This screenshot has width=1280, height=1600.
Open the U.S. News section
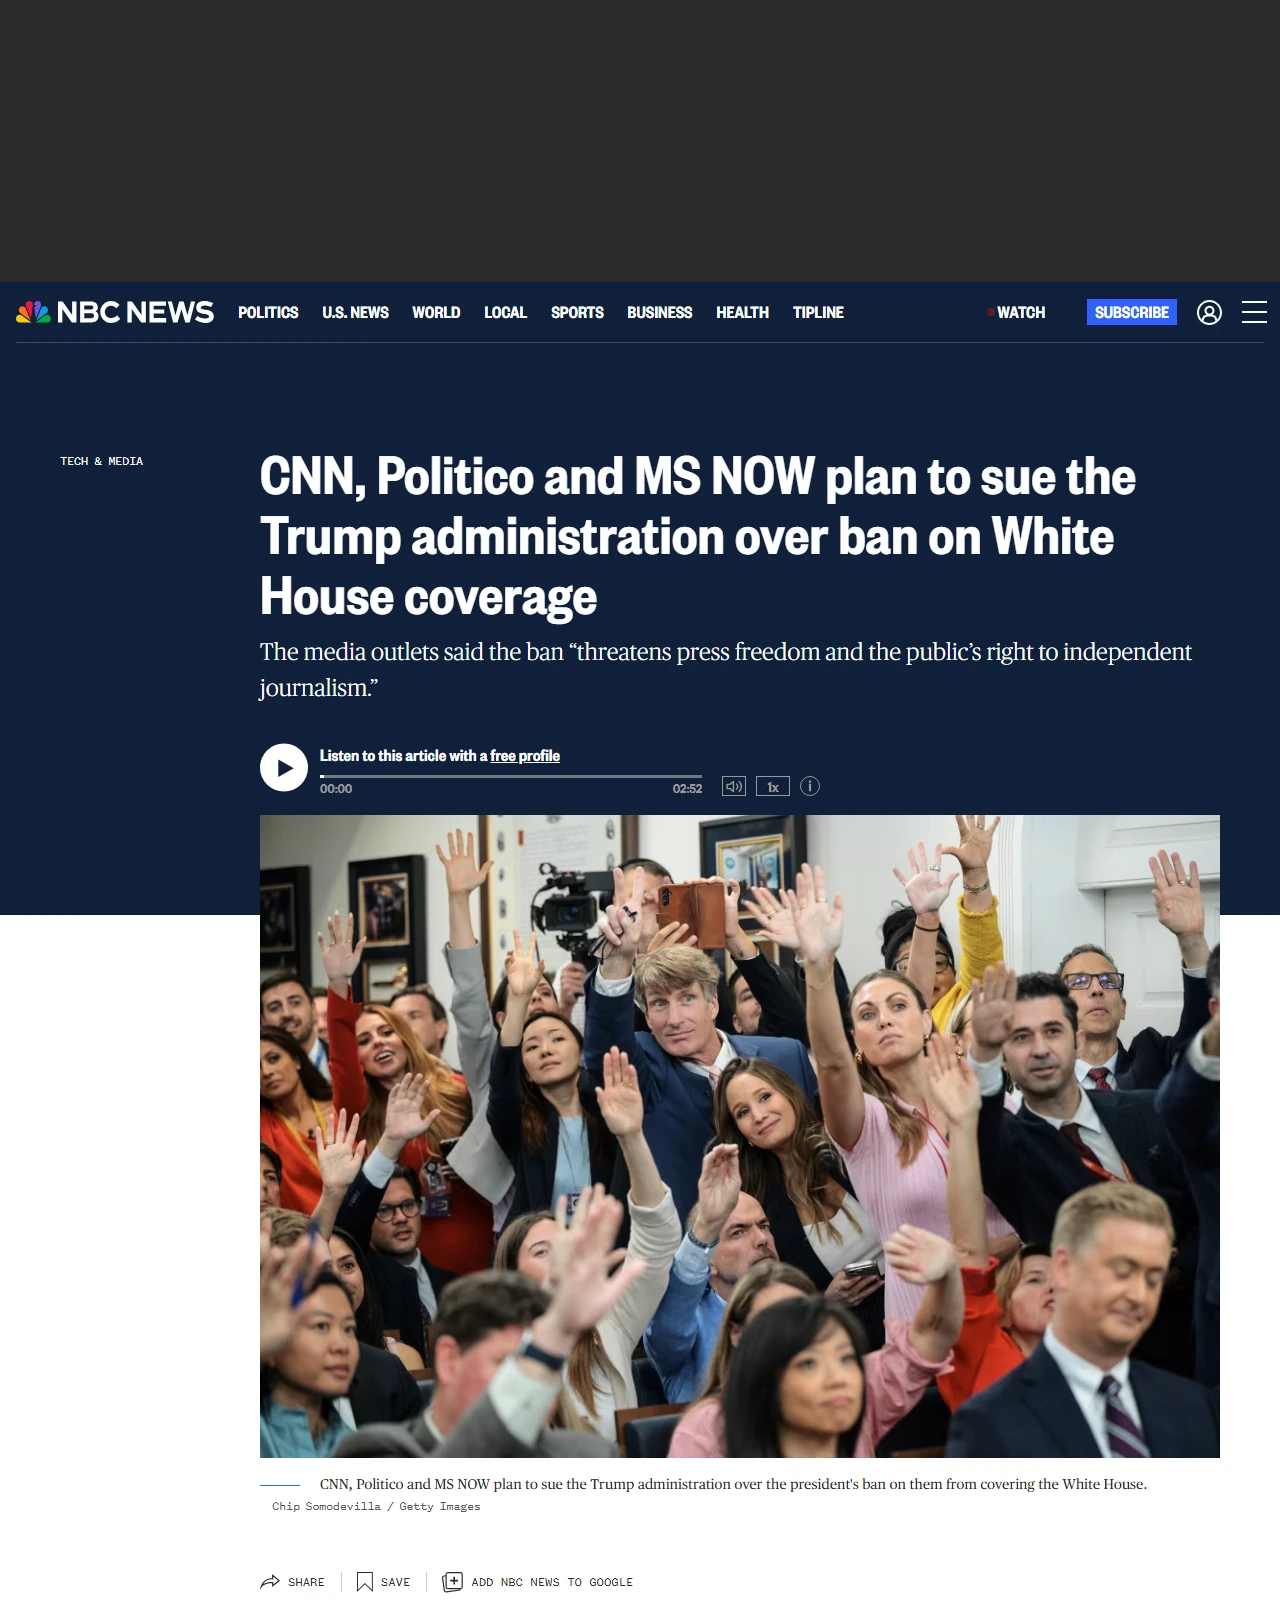[x=355, y=313]
